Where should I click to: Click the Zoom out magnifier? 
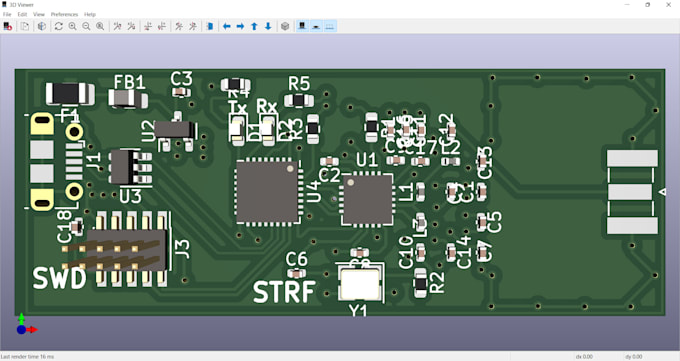[x=86, y=26]
